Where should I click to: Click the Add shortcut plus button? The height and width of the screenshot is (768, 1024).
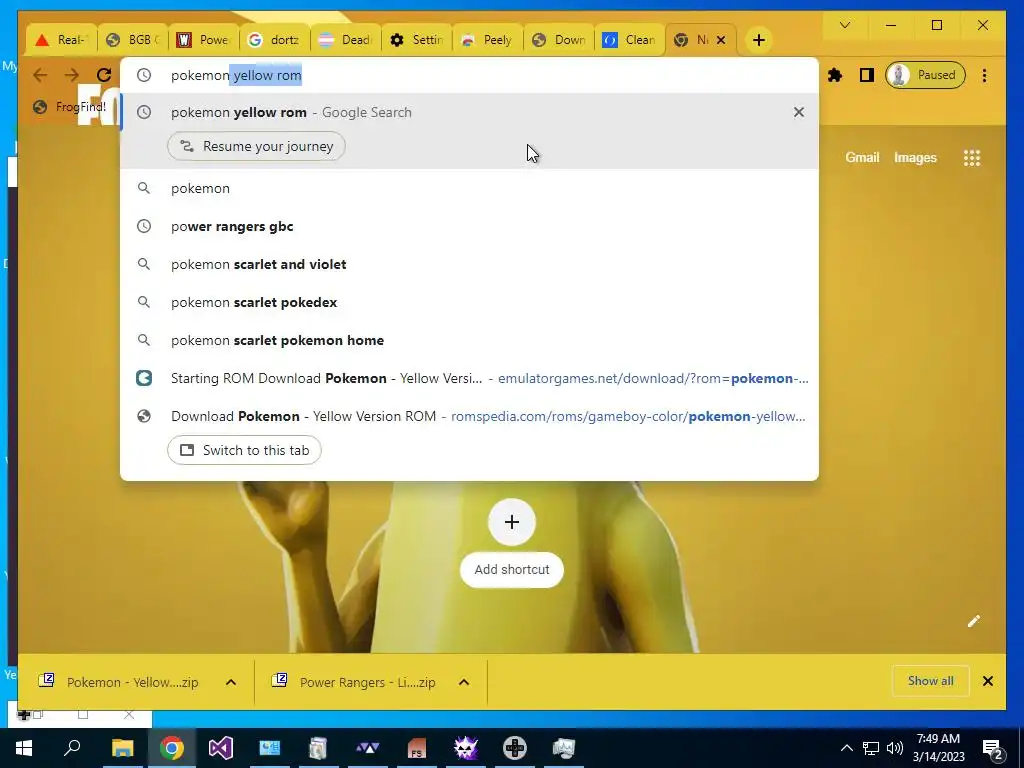coord(511,522)
